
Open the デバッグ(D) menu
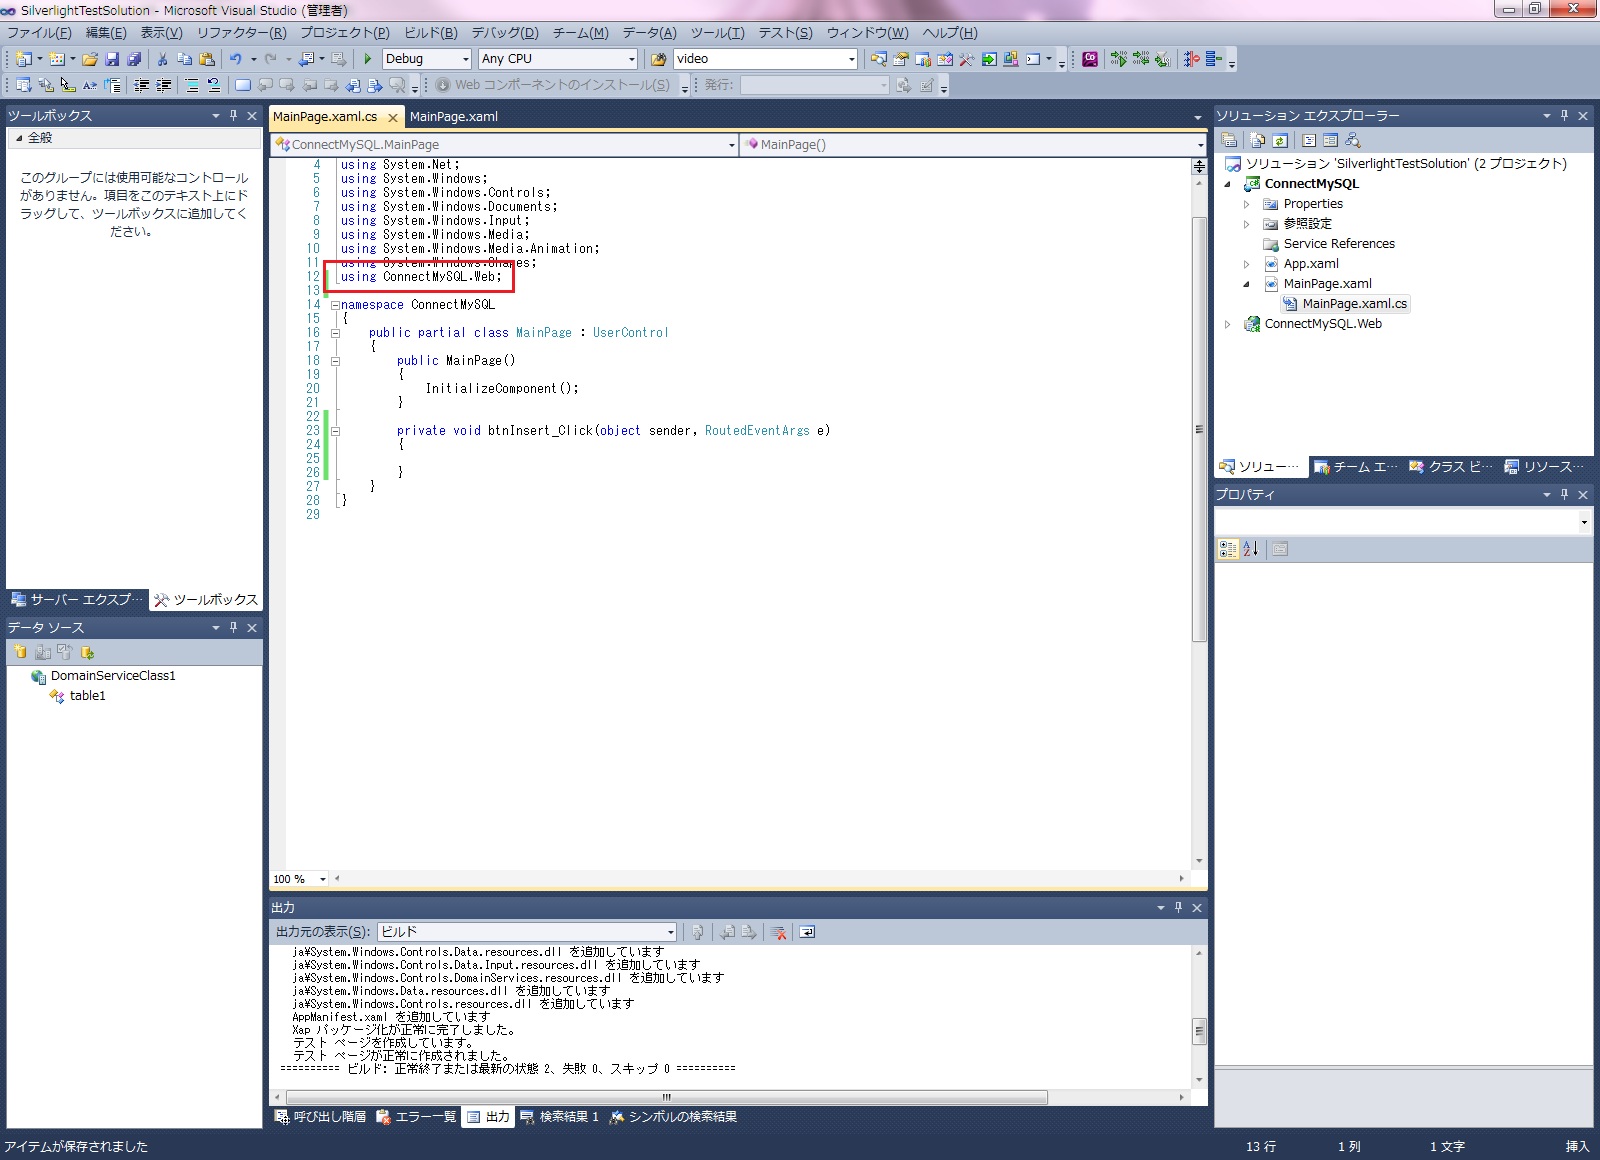[505, 33]
